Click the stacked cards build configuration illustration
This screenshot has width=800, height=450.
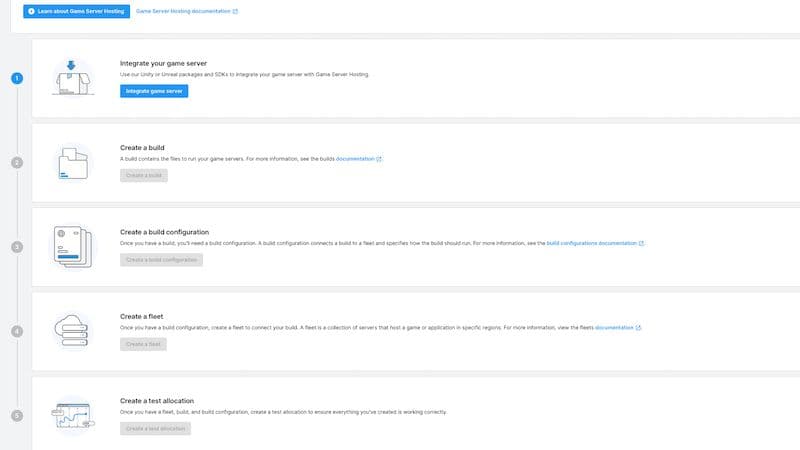[x=73, y=247]
